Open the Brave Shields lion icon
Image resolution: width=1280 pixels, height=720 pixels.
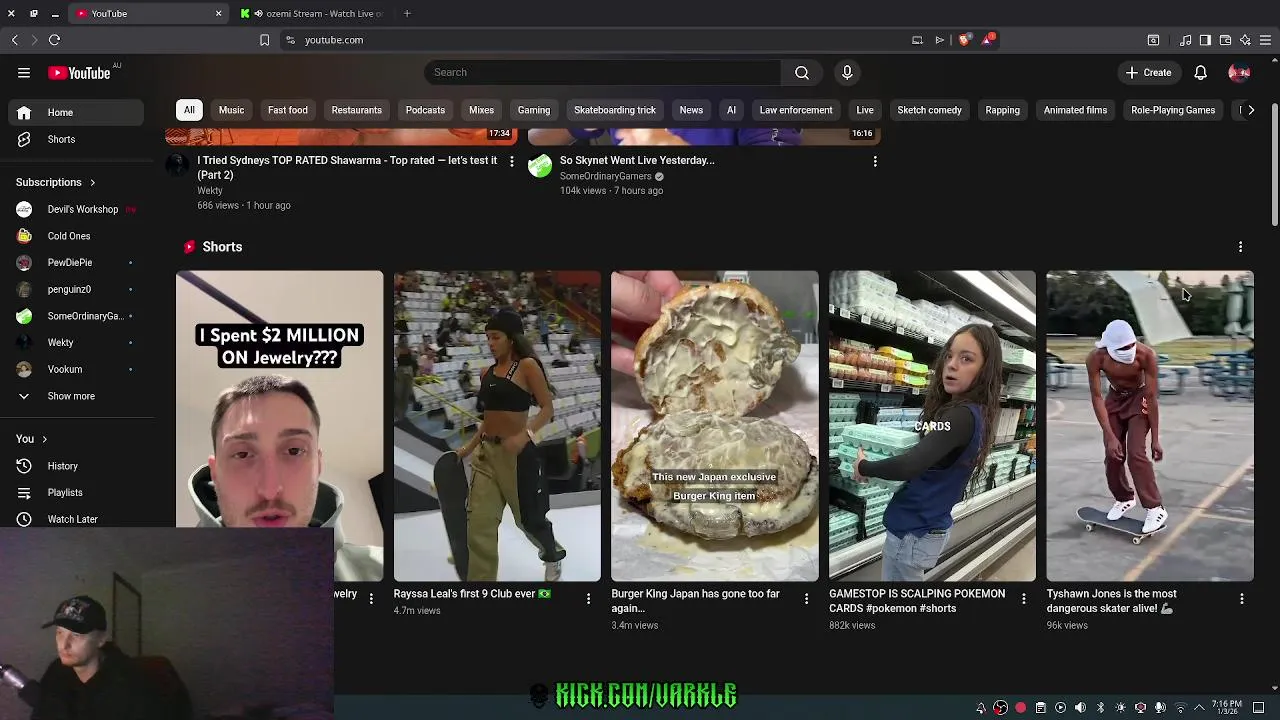point(964,40)
